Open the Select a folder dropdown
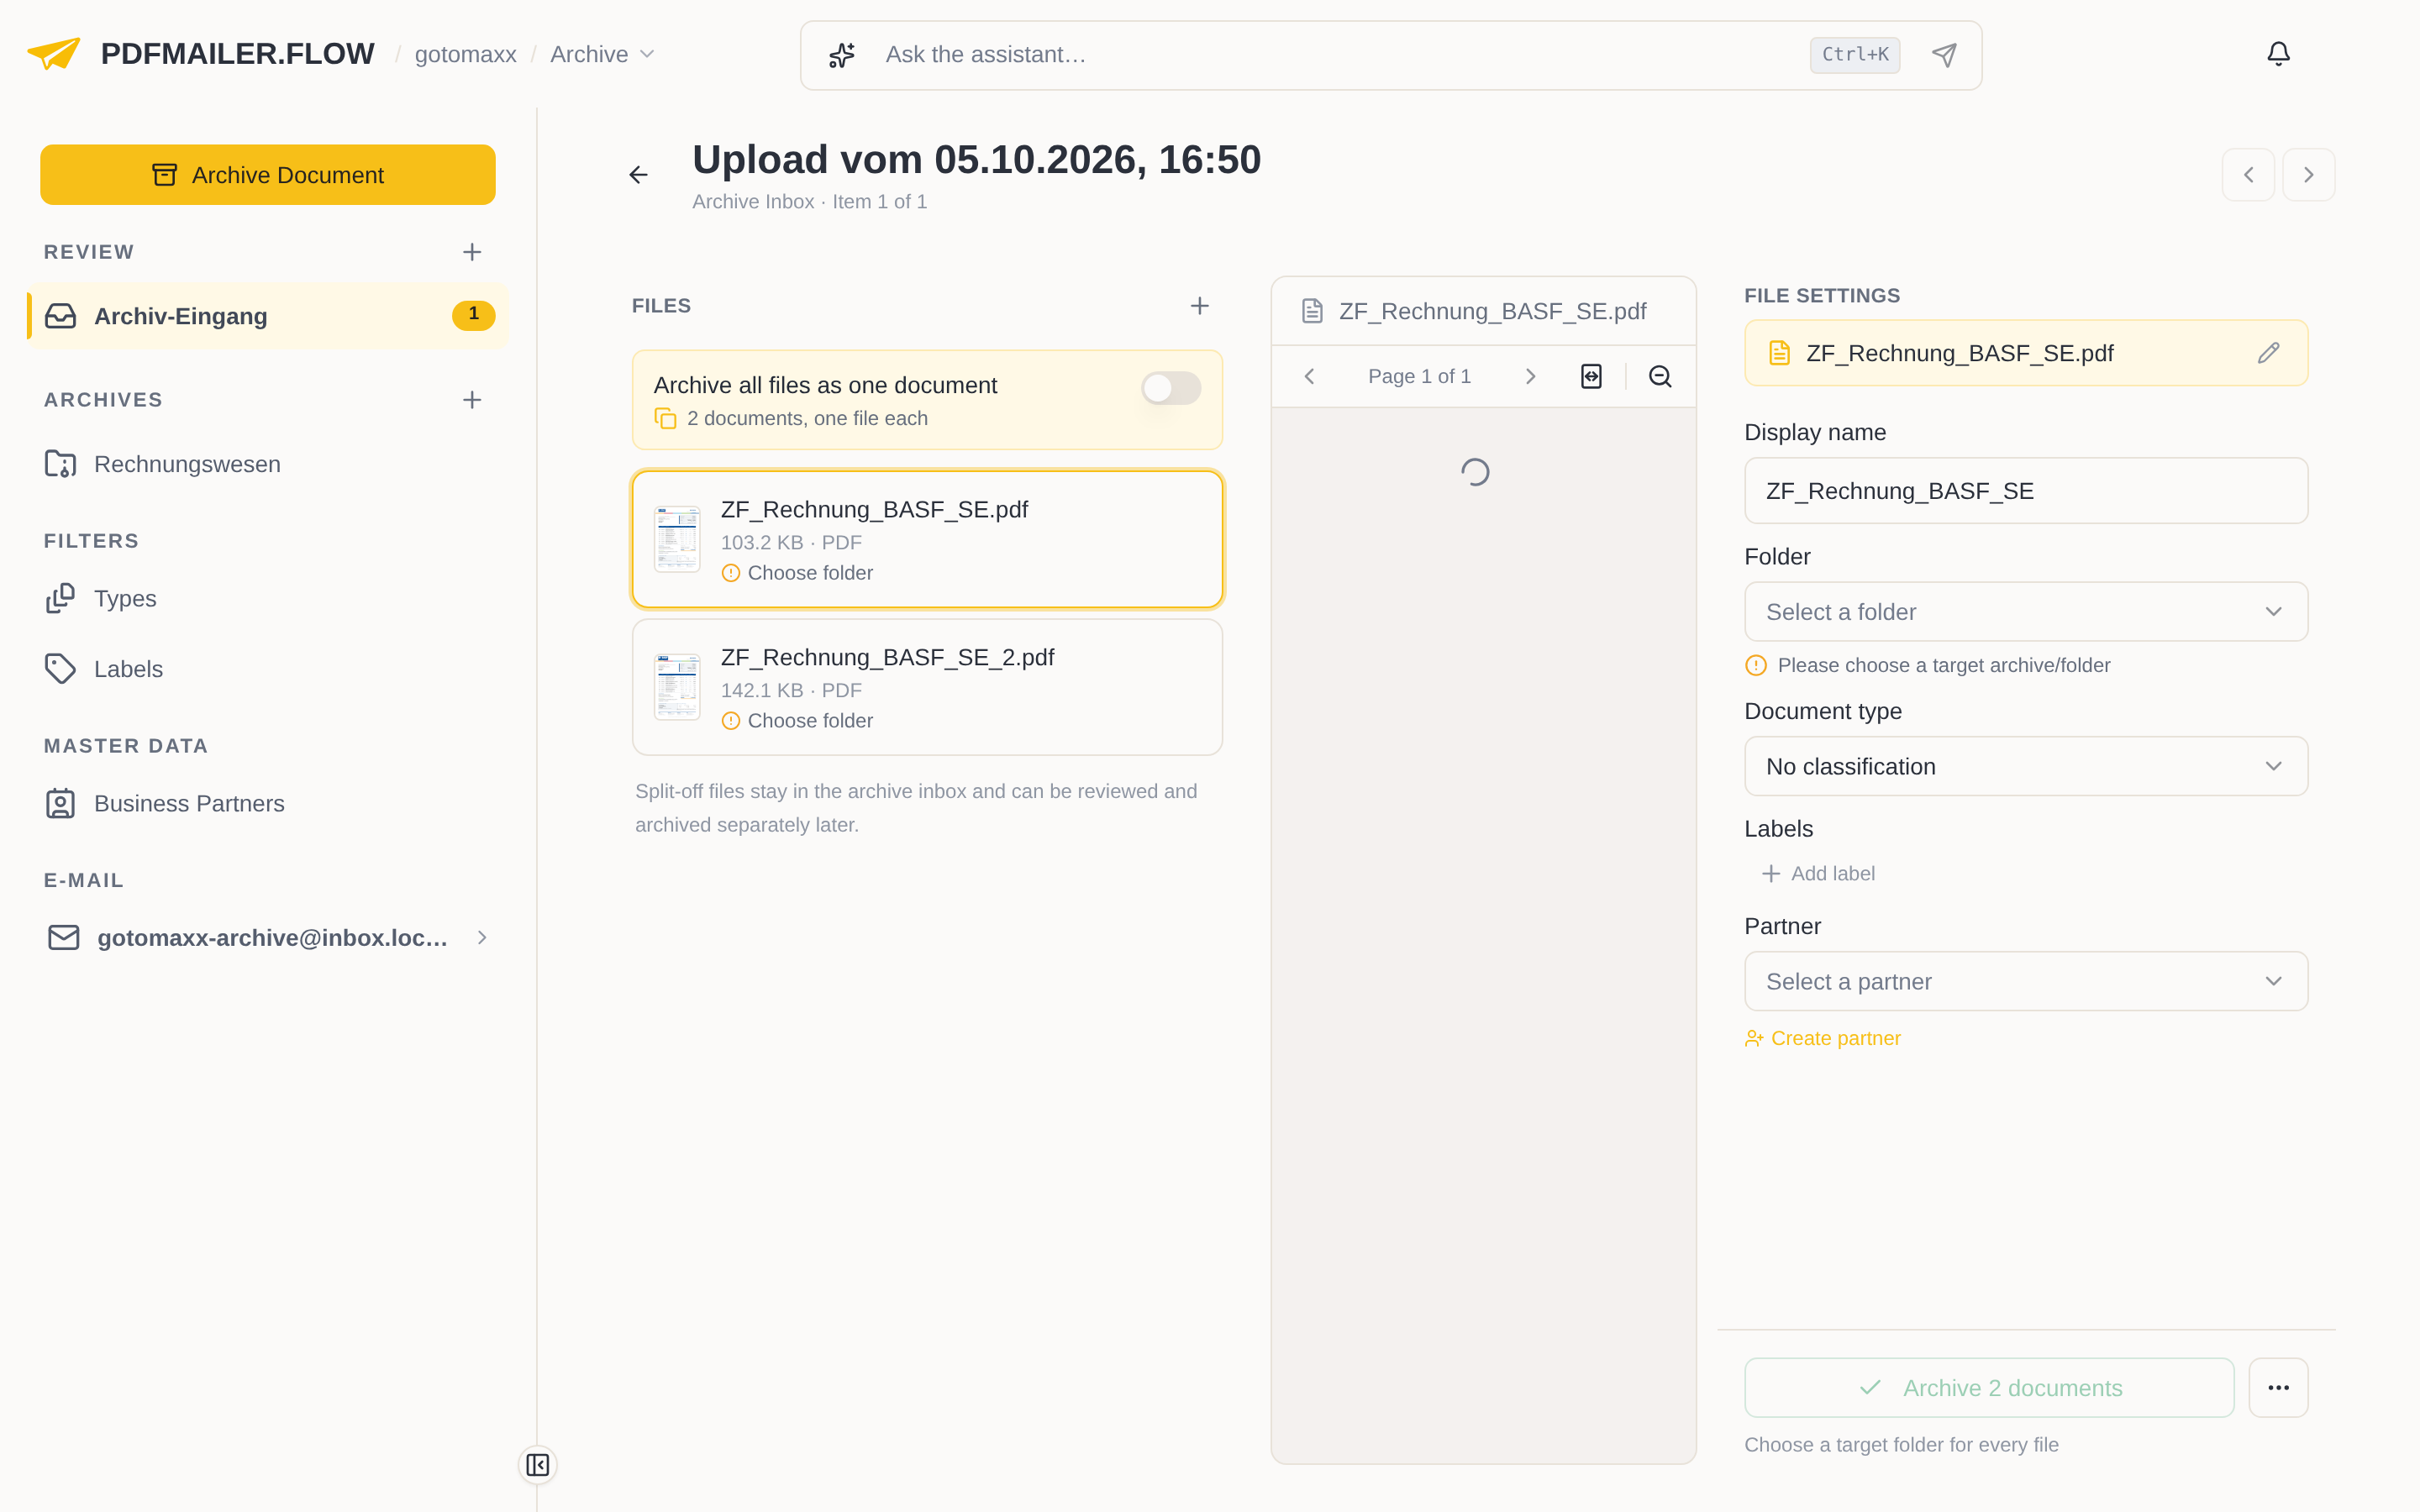The image size is (2420, 1512). click(2026, 612)
